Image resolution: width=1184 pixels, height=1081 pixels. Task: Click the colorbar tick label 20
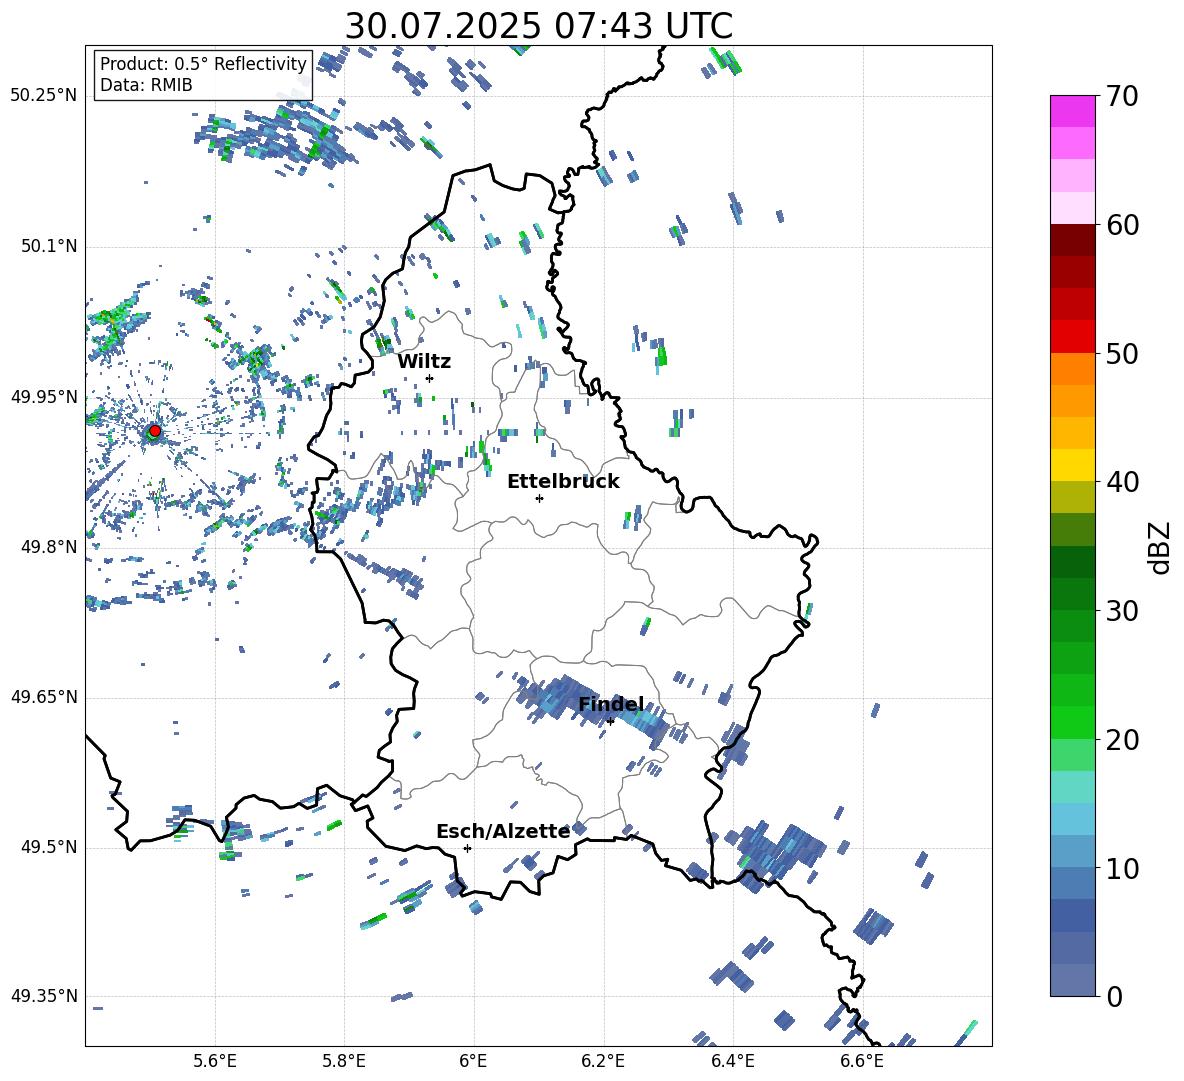coord(1123,740)
